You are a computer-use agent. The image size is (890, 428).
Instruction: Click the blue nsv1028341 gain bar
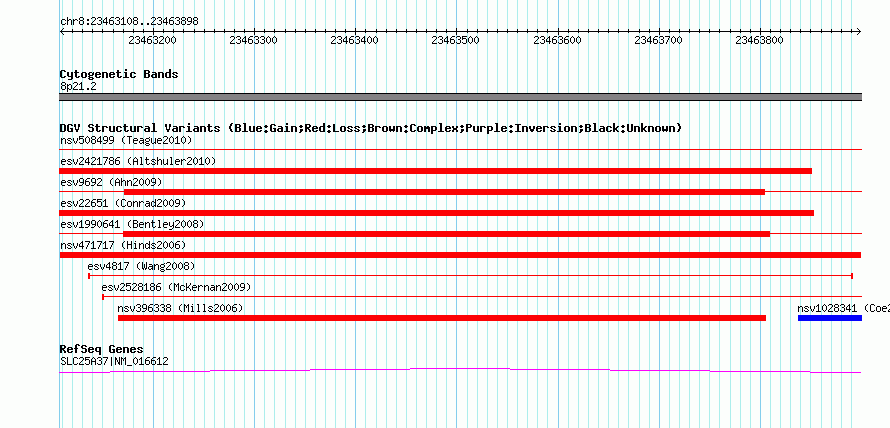[830, 318]
